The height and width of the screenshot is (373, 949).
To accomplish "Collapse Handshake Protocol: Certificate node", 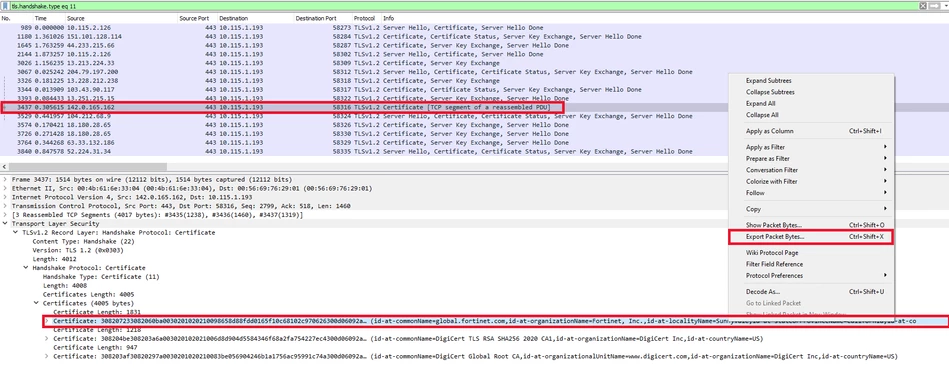I will point(26,268).
